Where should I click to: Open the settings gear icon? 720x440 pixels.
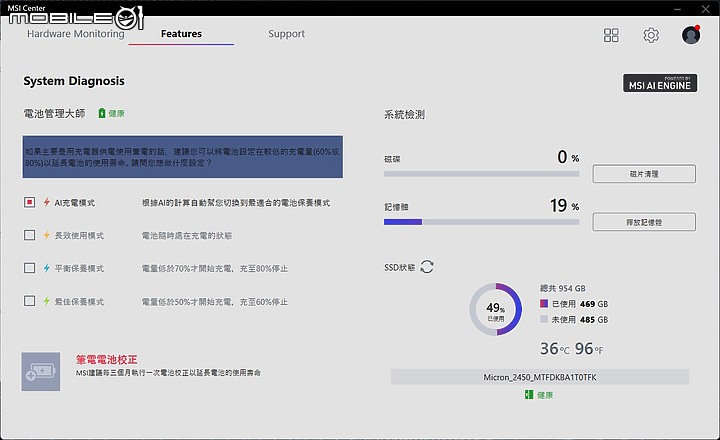coord(651,35)
